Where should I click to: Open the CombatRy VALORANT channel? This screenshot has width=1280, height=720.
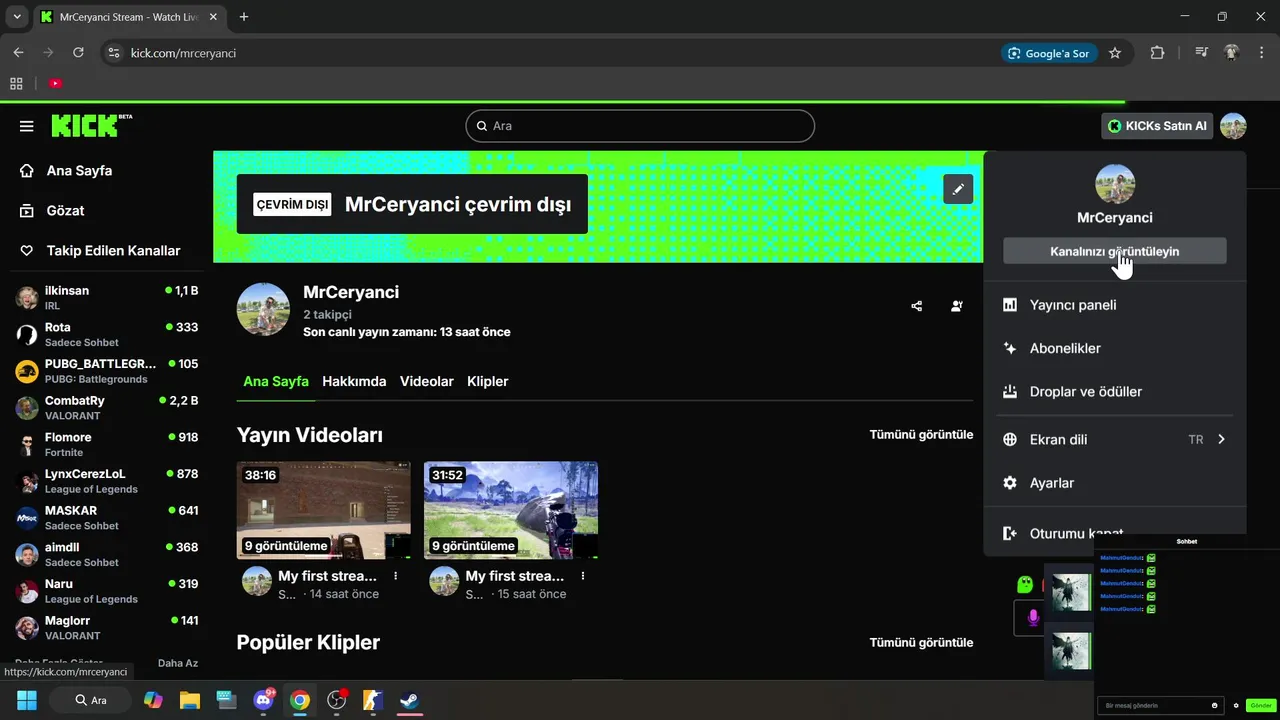pyautogui.click(x=106, y=408)
